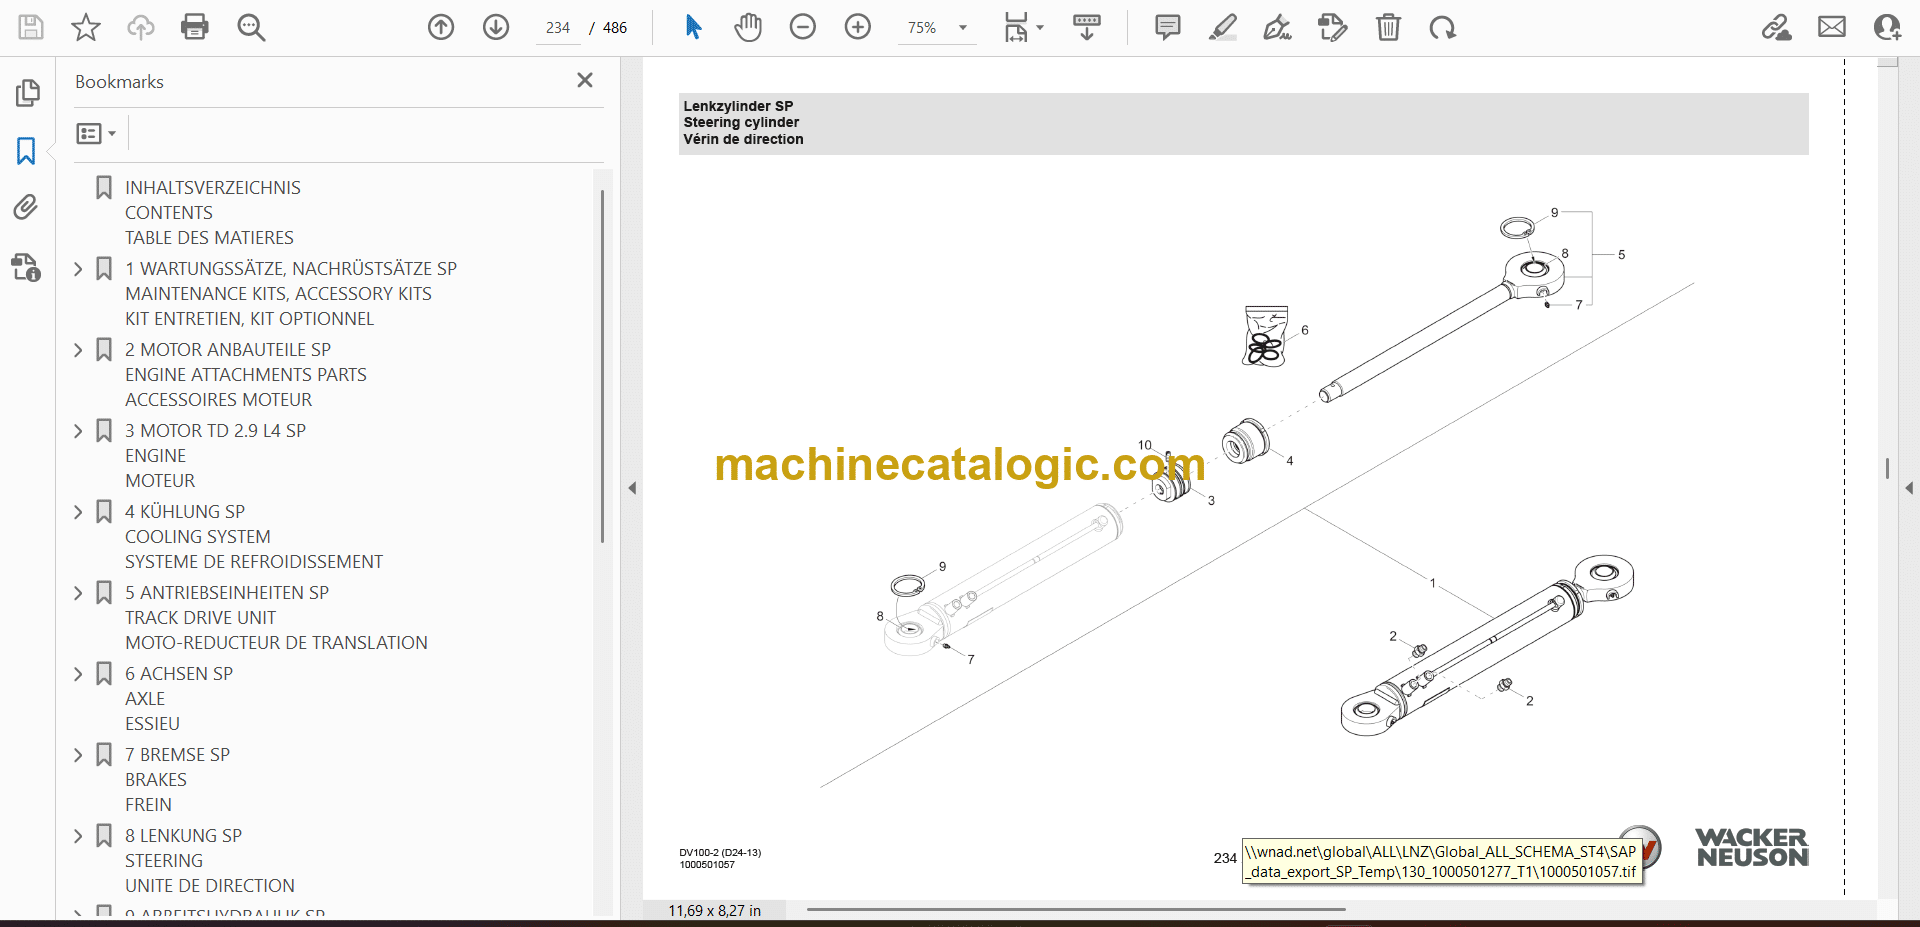The image size is (1920, 927).
Task: Click the page number input field
Action: pyautogui.click(x=558, y=28)
